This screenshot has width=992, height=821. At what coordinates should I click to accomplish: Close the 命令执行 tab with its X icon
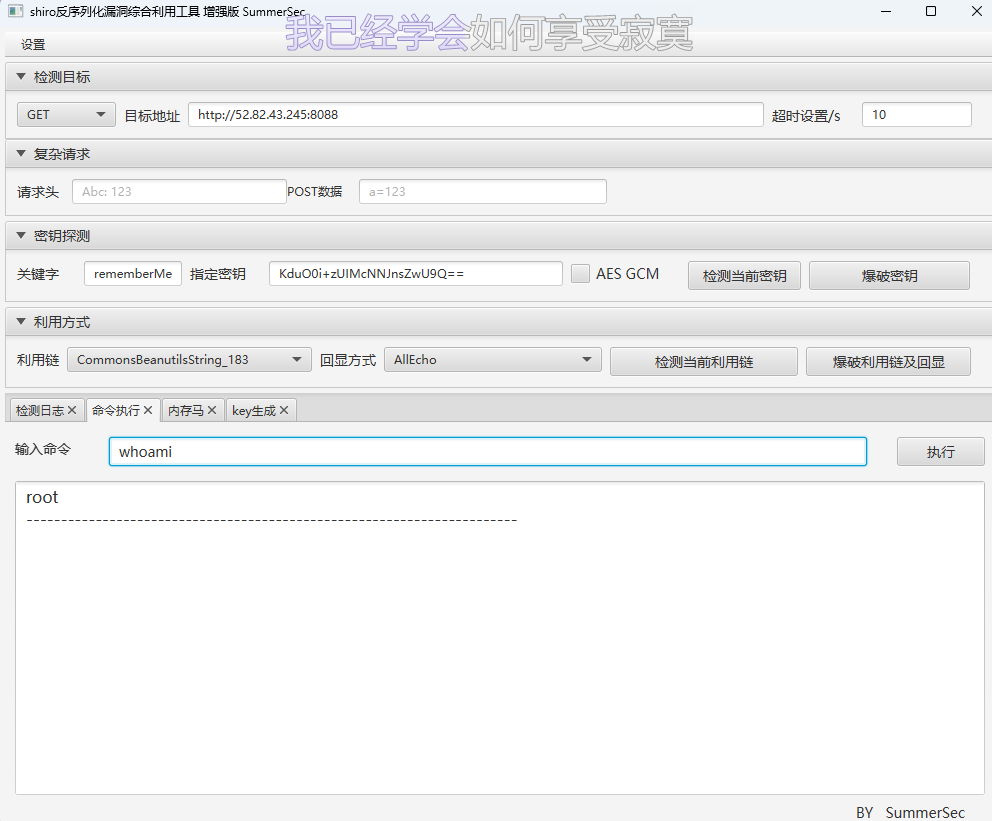coord(148,410)
